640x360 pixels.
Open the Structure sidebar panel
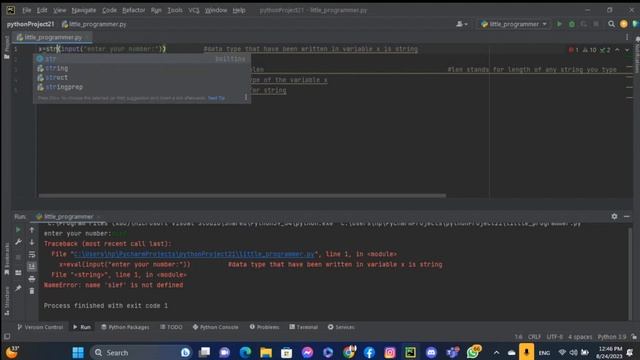pyautogui.click(x=7, y=301)
